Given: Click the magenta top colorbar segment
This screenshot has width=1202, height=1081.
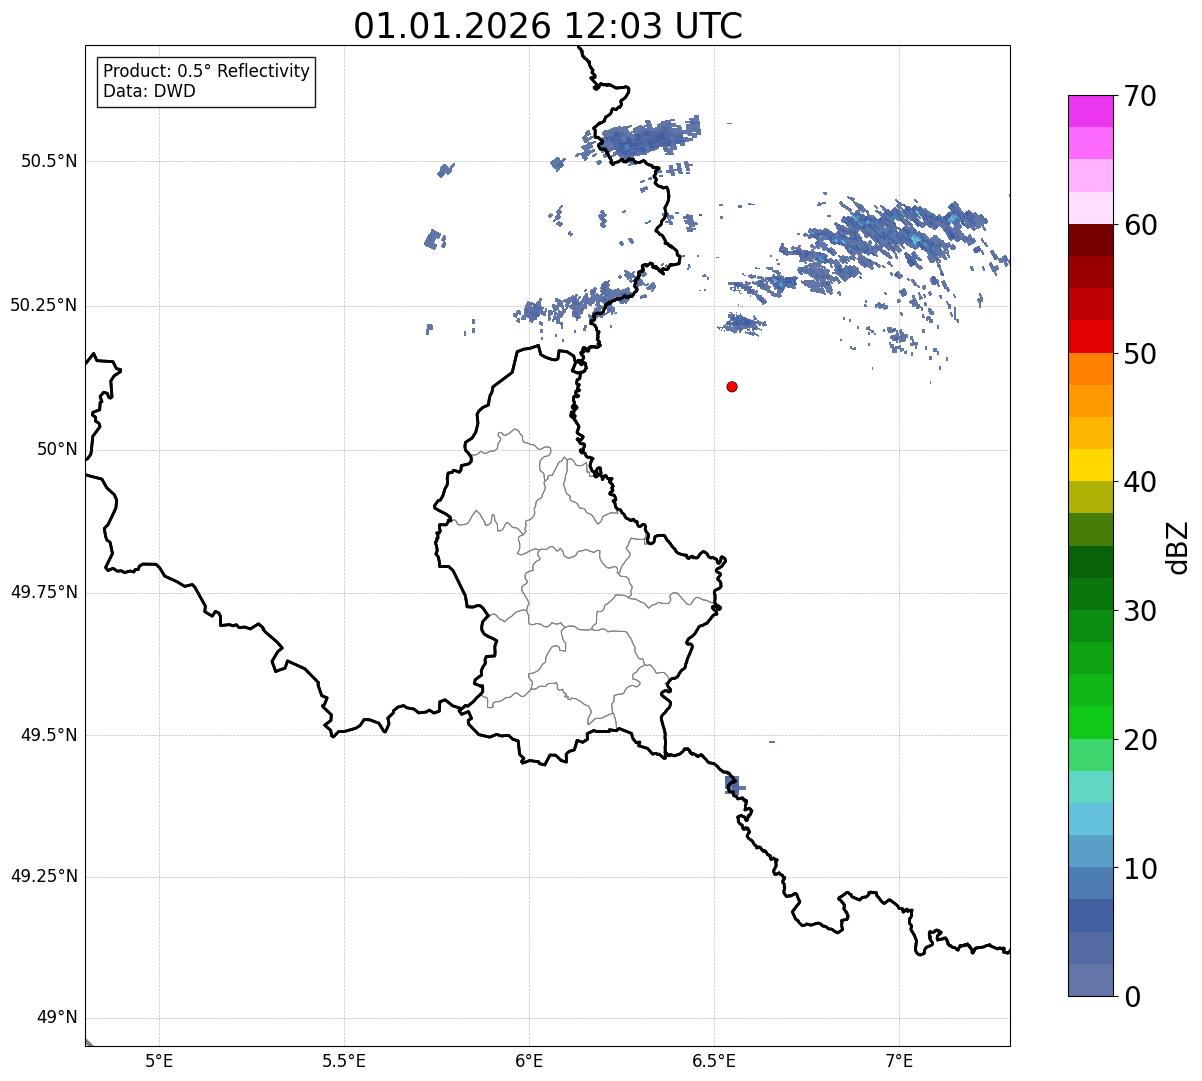Looking at the screenshot, I should (x=1090, y=111).
